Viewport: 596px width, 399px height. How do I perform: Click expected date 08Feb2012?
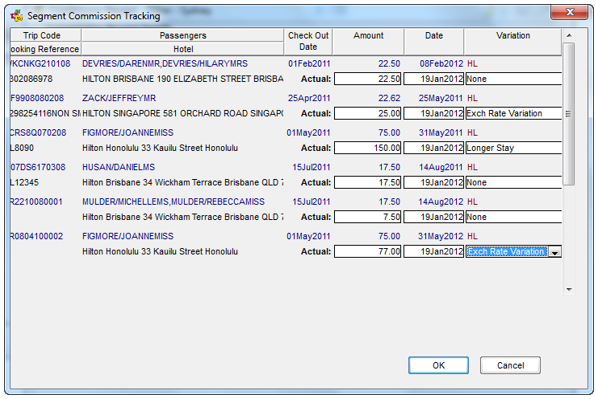(441, 63)
